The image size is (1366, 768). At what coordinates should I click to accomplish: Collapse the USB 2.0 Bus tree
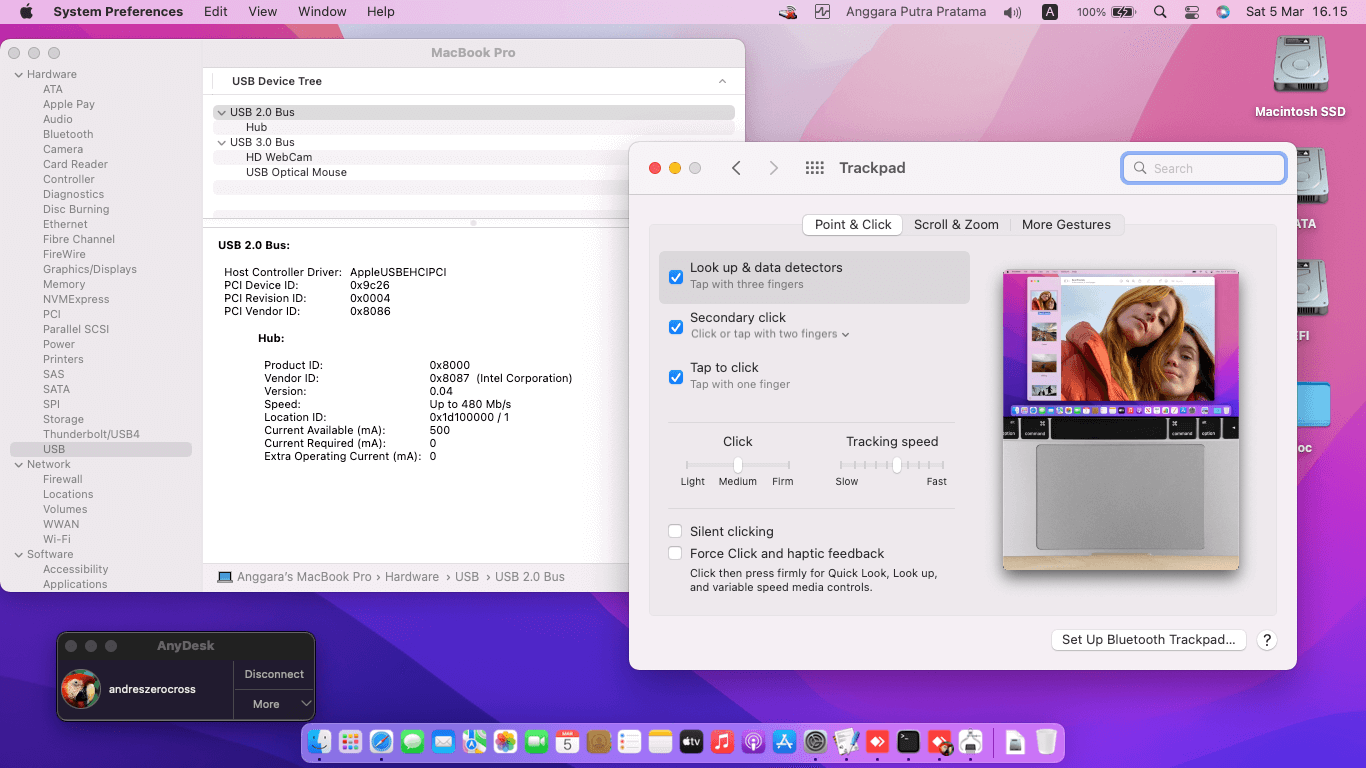point(221,112)
